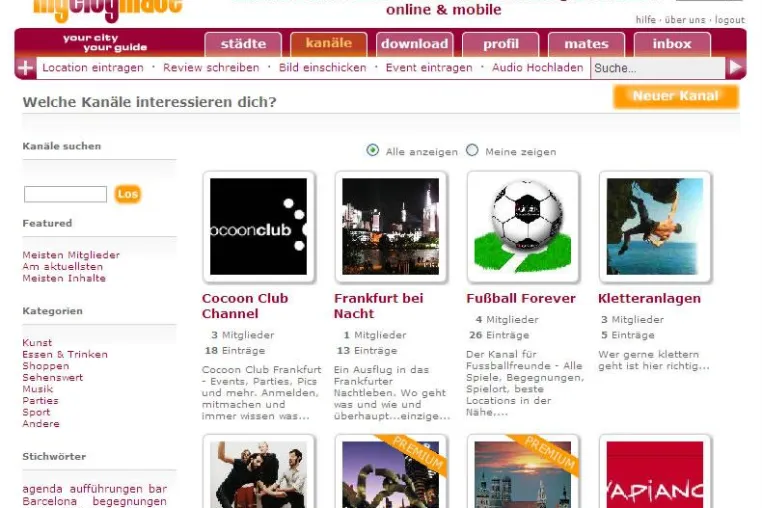Open the rock climber channel thumbnail
Screen dimensions: 762x508
pos(655,227)
